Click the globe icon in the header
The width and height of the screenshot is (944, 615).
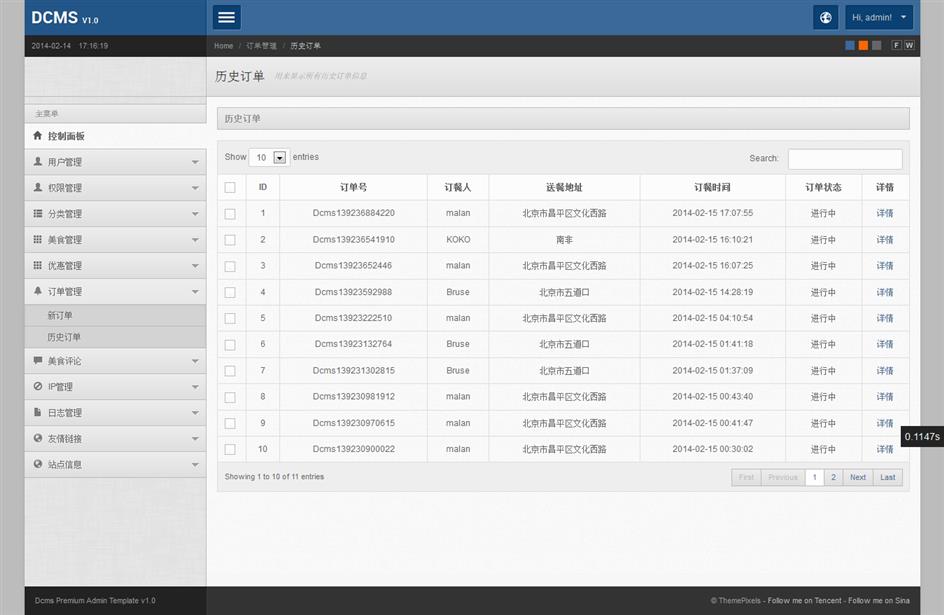coord(825,17)
